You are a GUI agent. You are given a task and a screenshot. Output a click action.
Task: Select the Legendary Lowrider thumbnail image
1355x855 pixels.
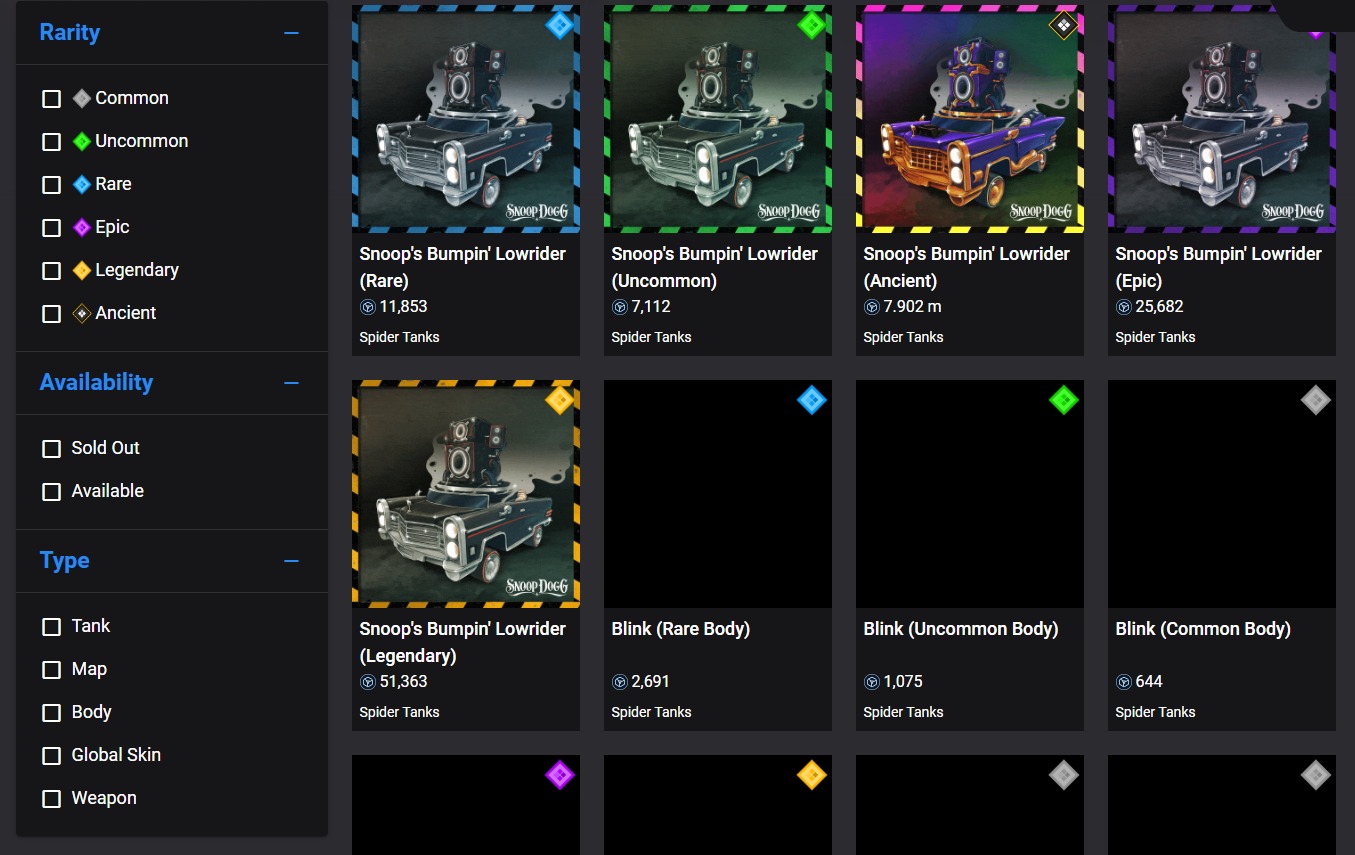coord(465,493)
